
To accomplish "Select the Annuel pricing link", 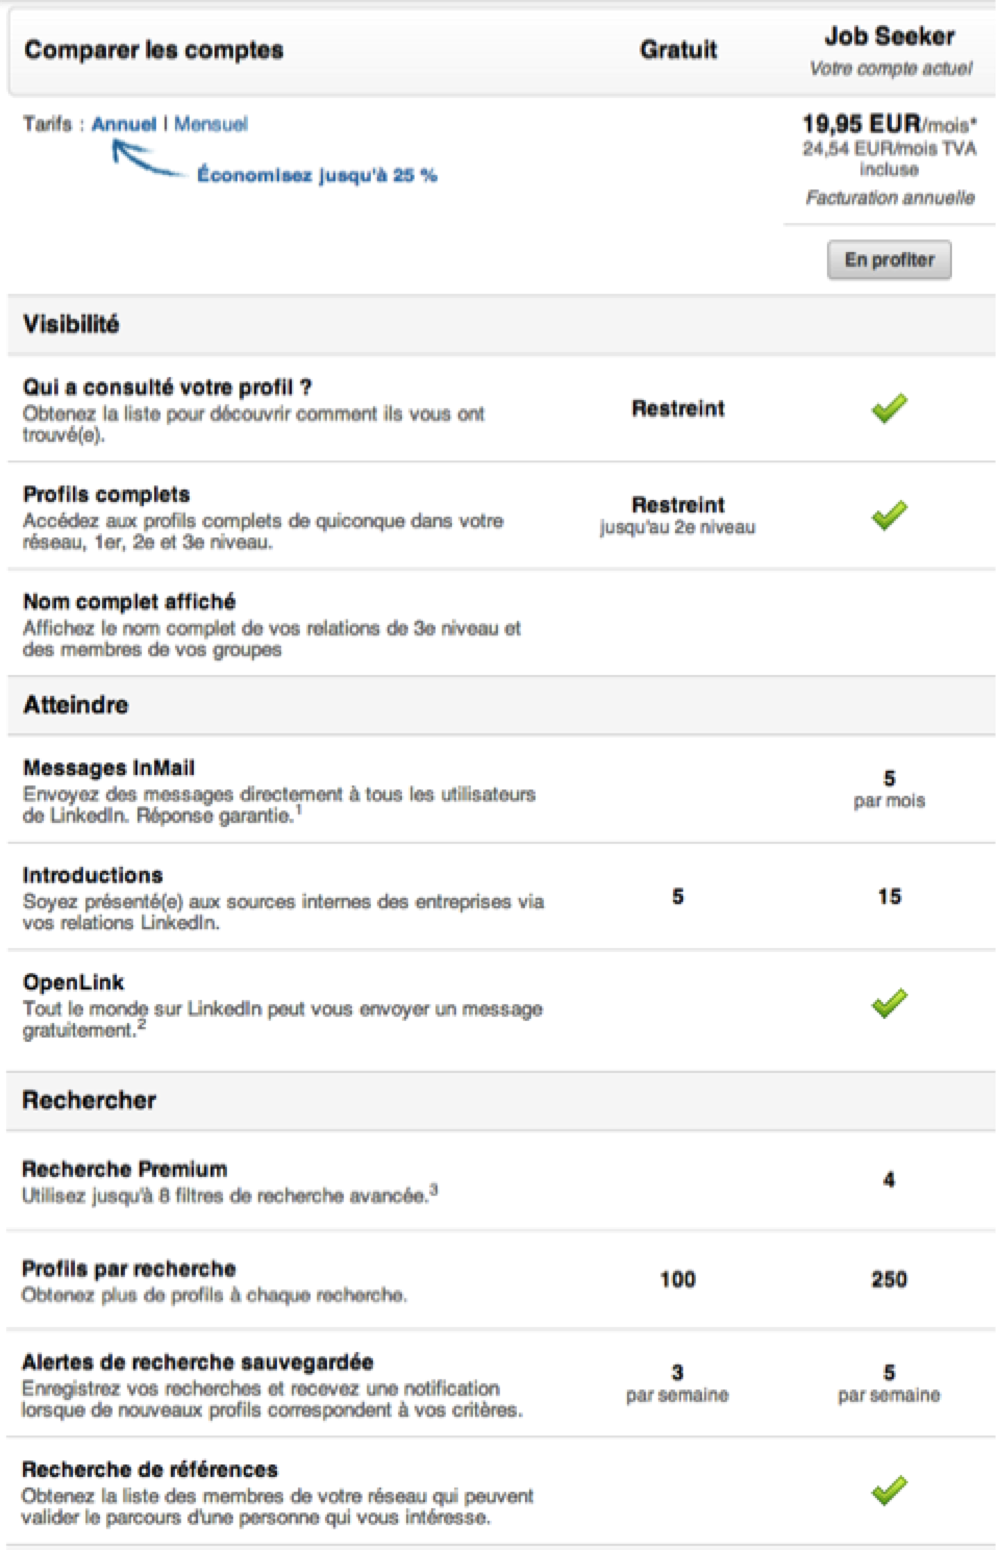I will click(x=124, y=124).
